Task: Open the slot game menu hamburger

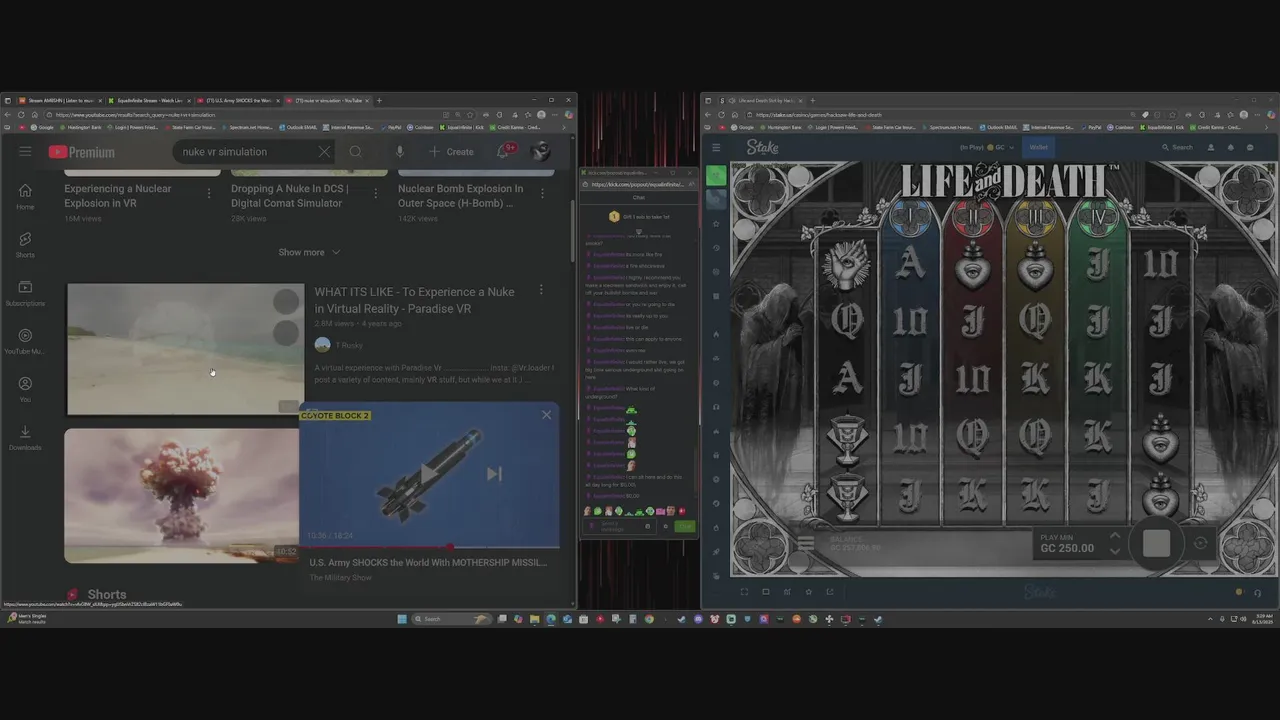Action: pyautogui.click(x=806, y=544)
